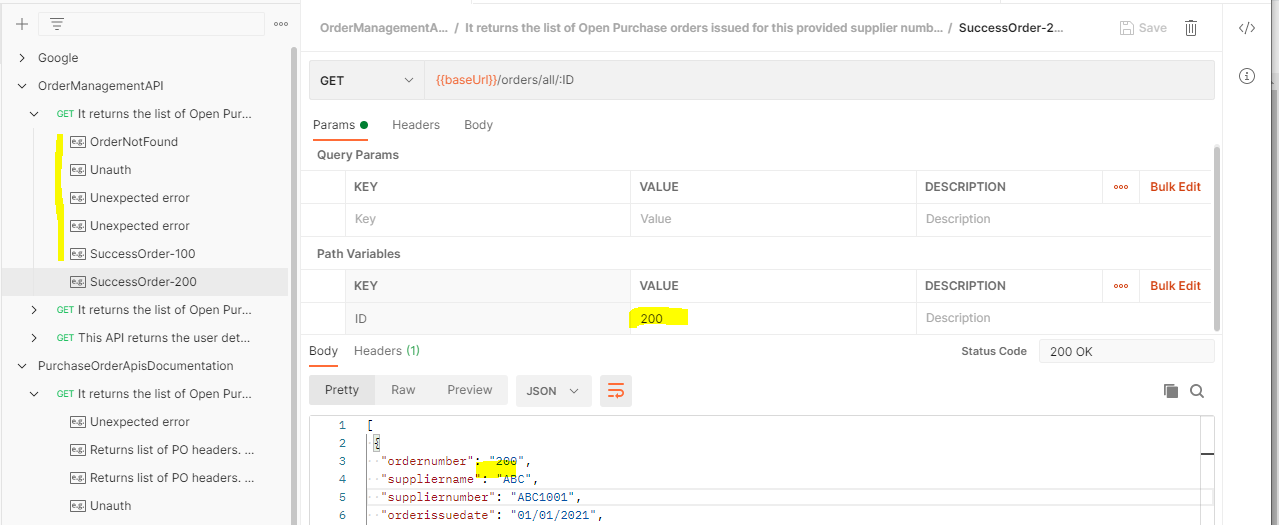Select OrderNotFound example icon
Screen dimensions: 1279x525
click(77, 142)
